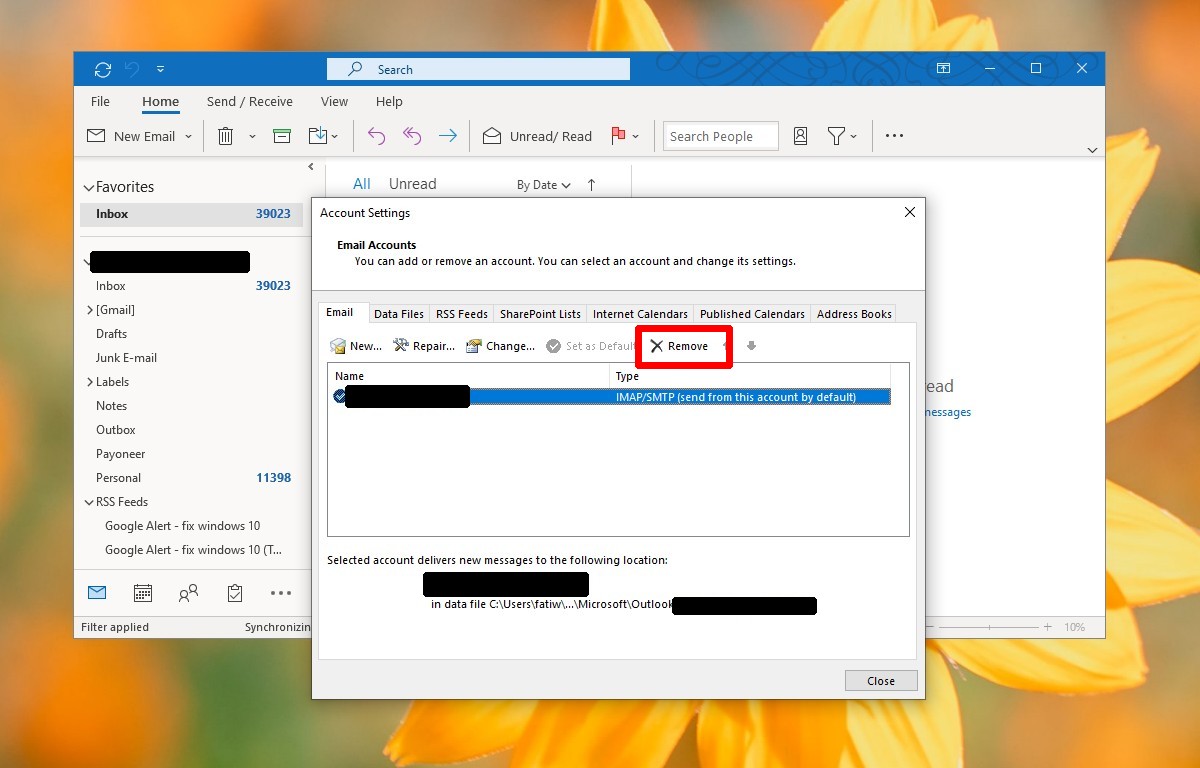This screenshot has height=768, width=1200.
Task: Open the View ribbon tab
Action: pos(334,101)
